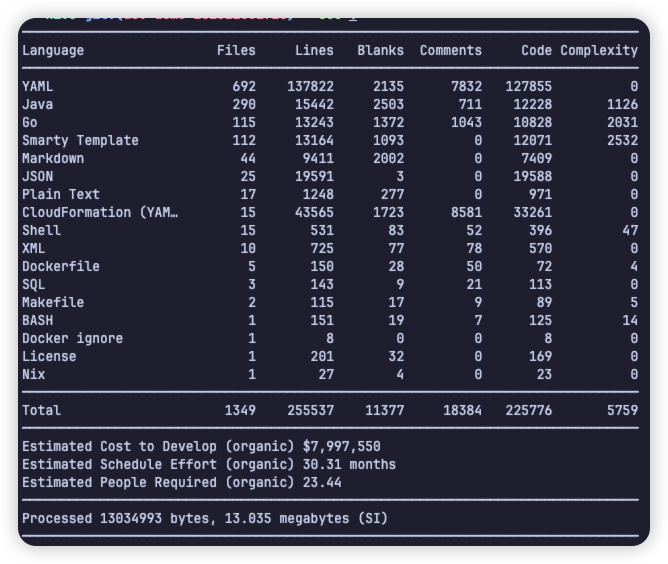Click the Blanks column header
This screenshot has width=668, height=564.
tap(380, 50)
